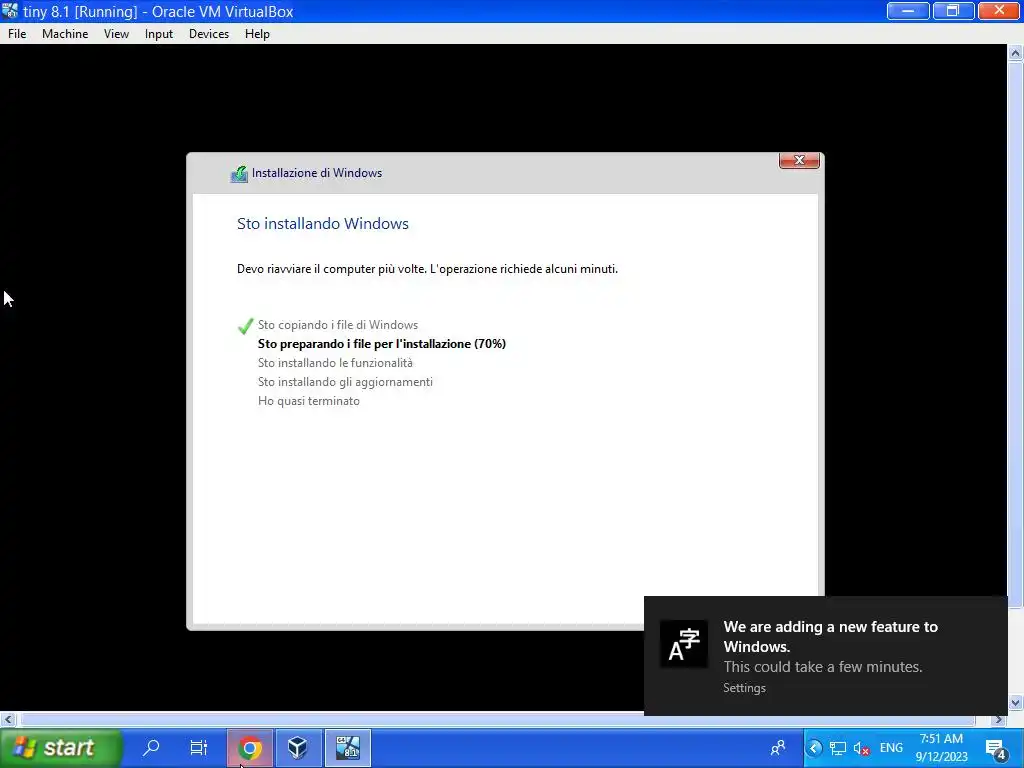
Task: Click the horizontal scrollbar left arrow
Action: click(8, 720)
